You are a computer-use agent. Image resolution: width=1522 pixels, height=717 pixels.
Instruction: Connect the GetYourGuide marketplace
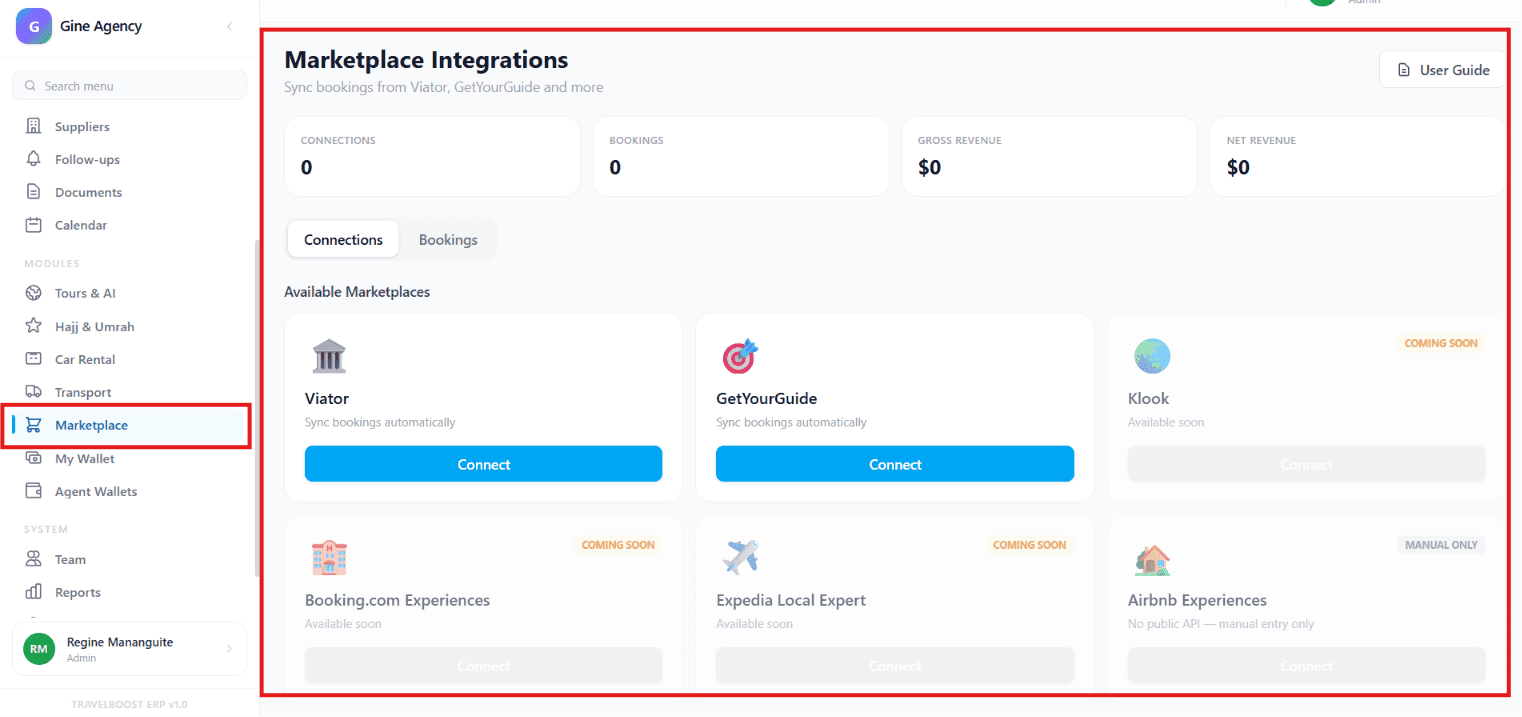pos(895,464)
